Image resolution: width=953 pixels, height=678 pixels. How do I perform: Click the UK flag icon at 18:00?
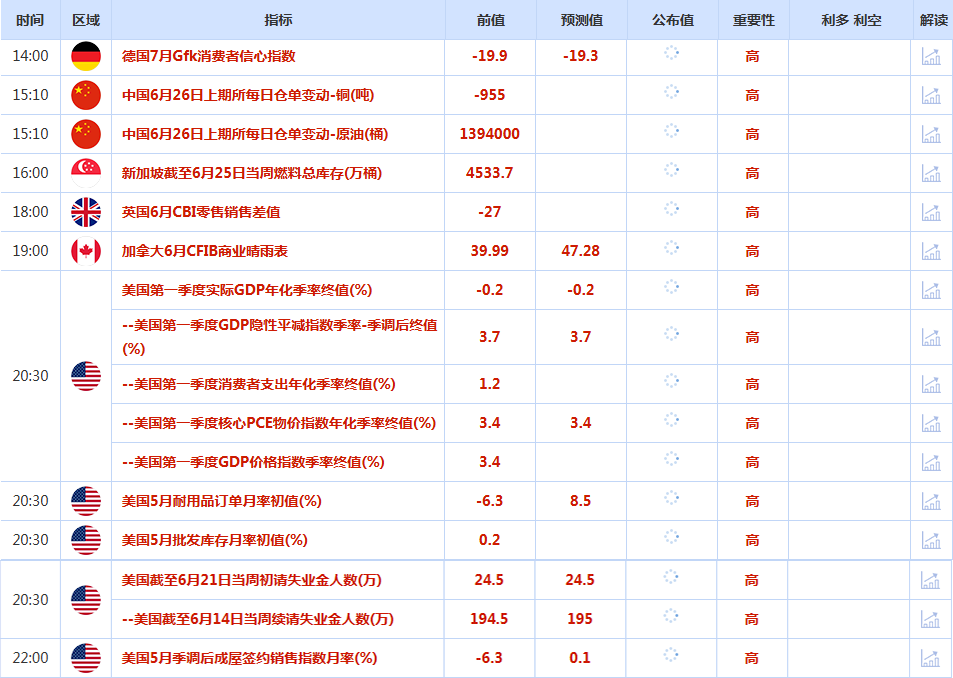86,212
